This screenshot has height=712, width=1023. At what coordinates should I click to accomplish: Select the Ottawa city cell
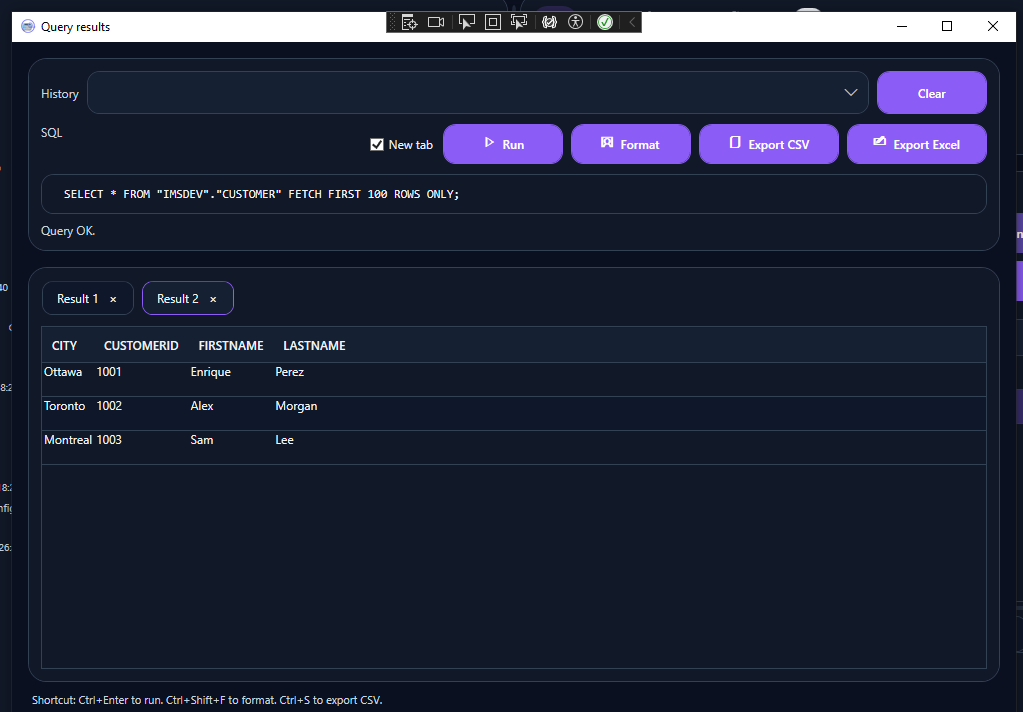tap(63, 372)
